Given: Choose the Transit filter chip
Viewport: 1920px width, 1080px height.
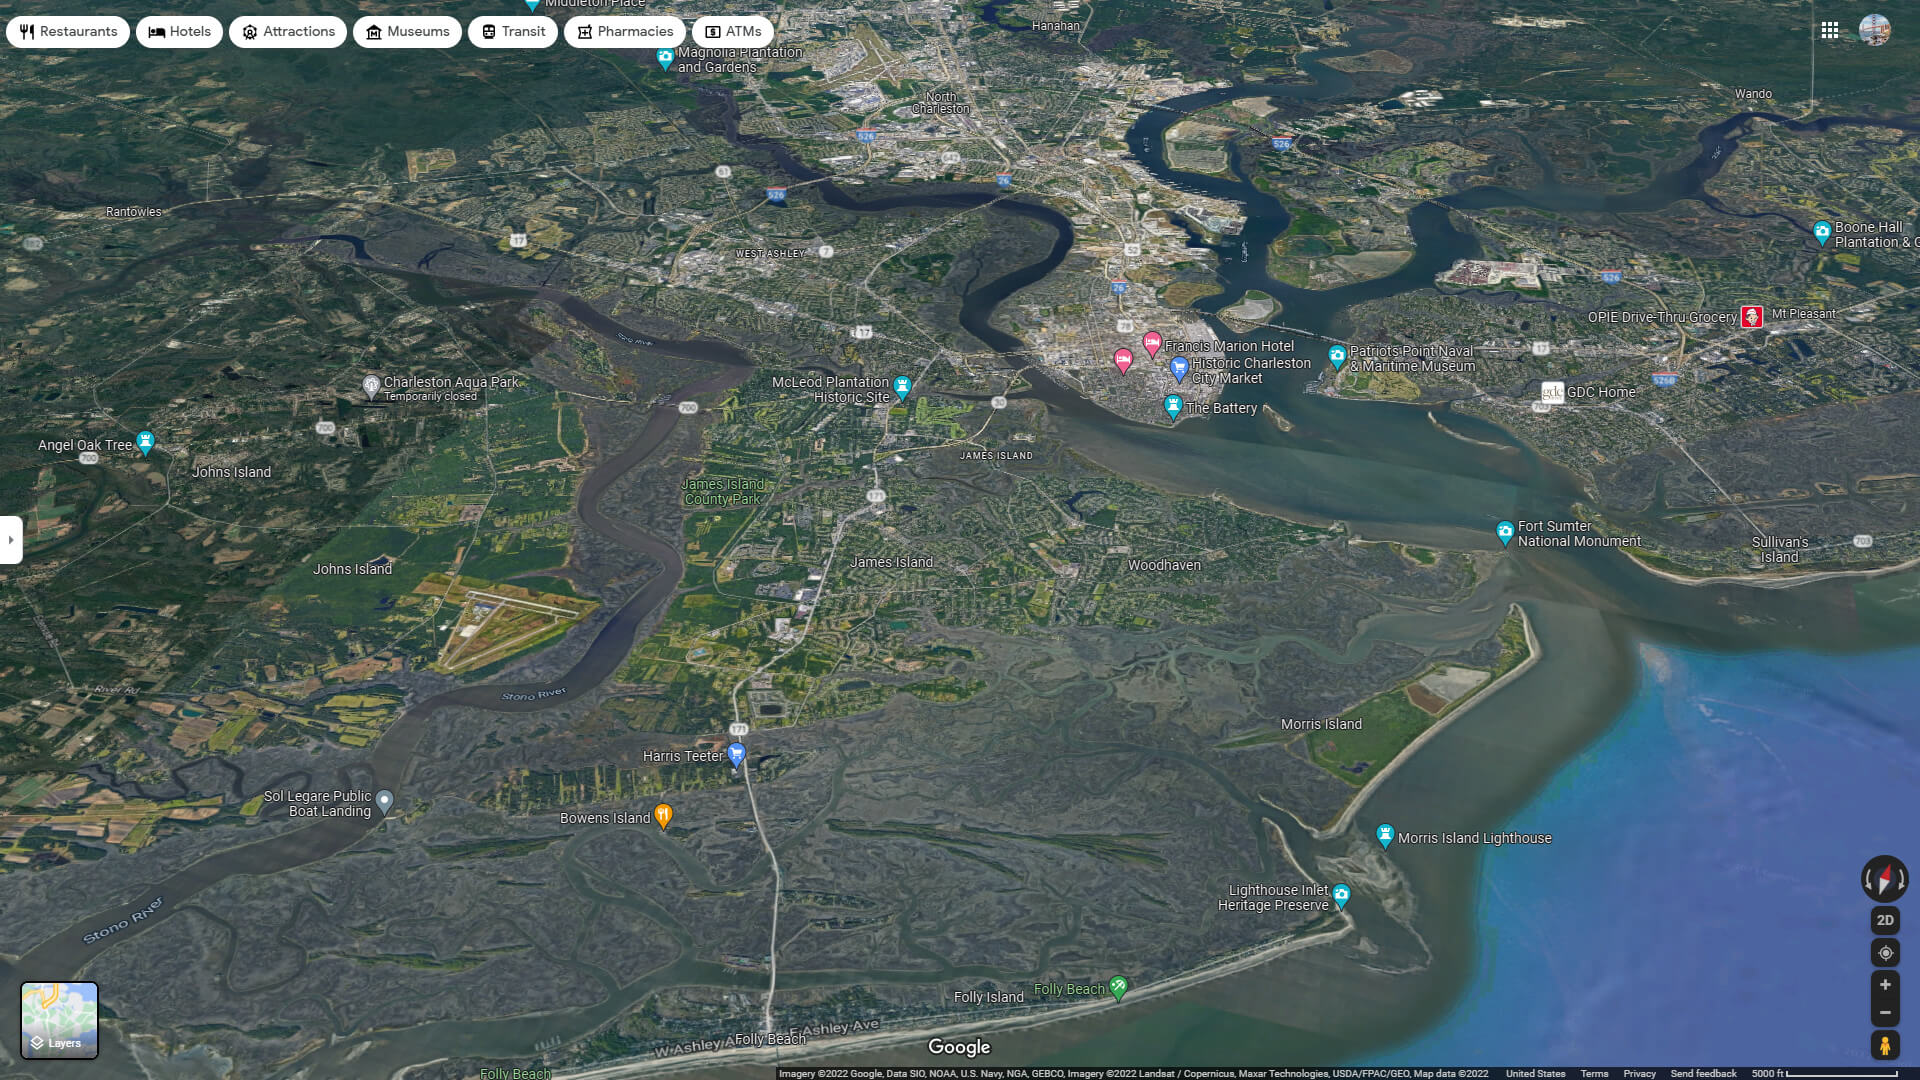Looking at the screenshot, I should (513, 32).
